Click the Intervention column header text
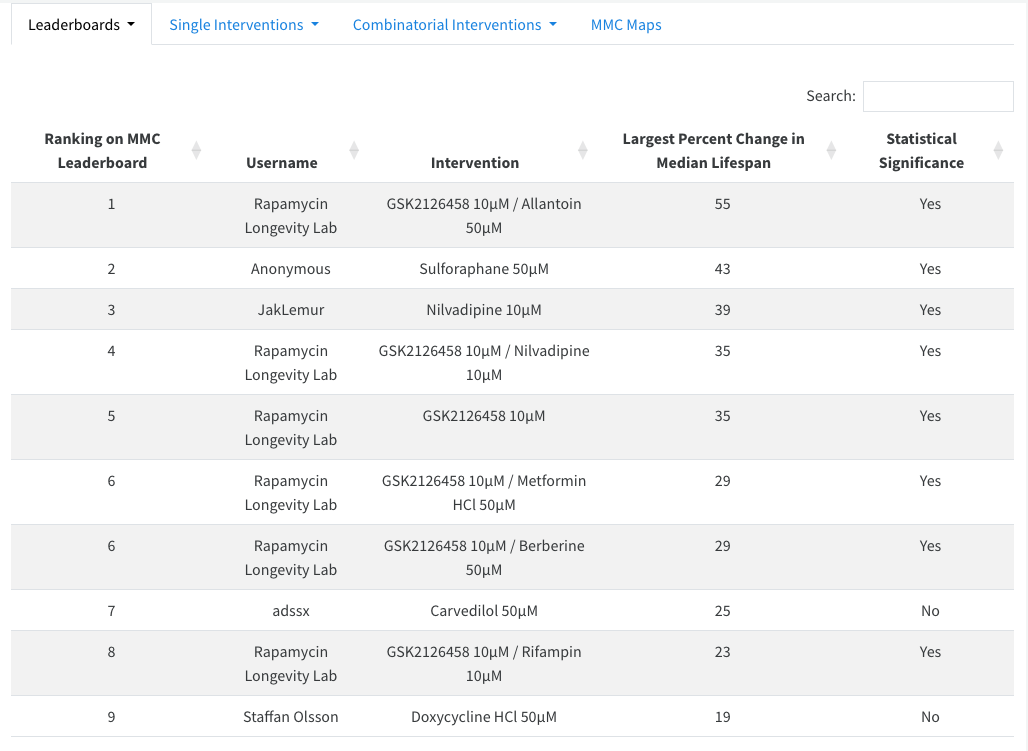 click(475, 163)
